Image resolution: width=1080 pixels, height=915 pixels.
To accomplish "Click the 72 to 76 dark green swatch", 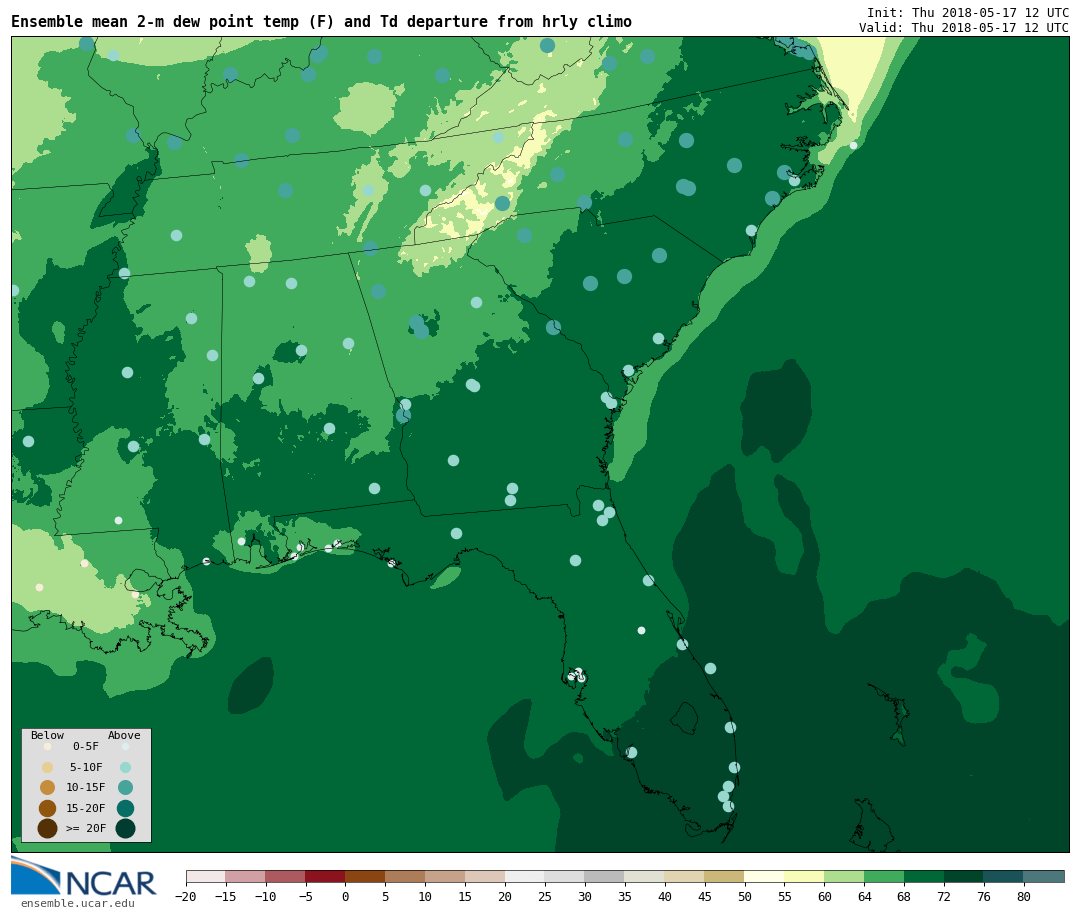I will click(x=964, y=876).
